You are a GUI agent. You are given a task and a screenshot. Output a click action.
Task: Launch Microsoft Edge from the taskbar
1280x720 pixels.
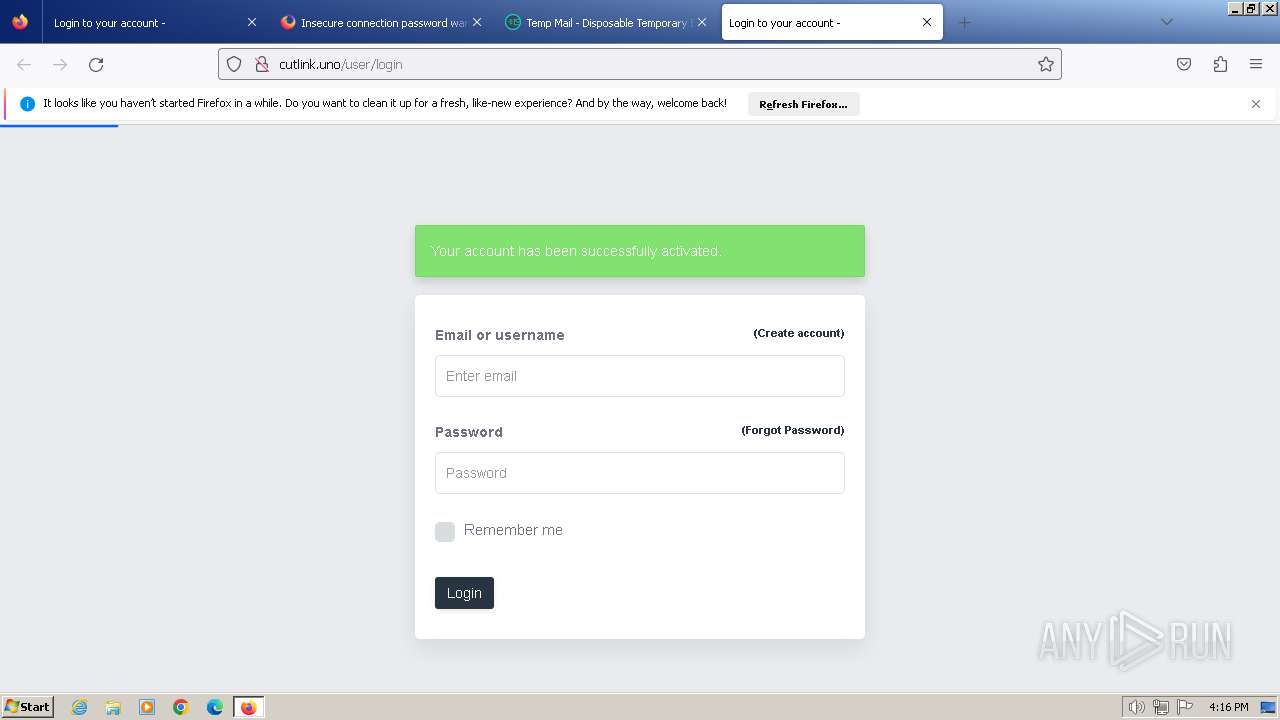215,707
